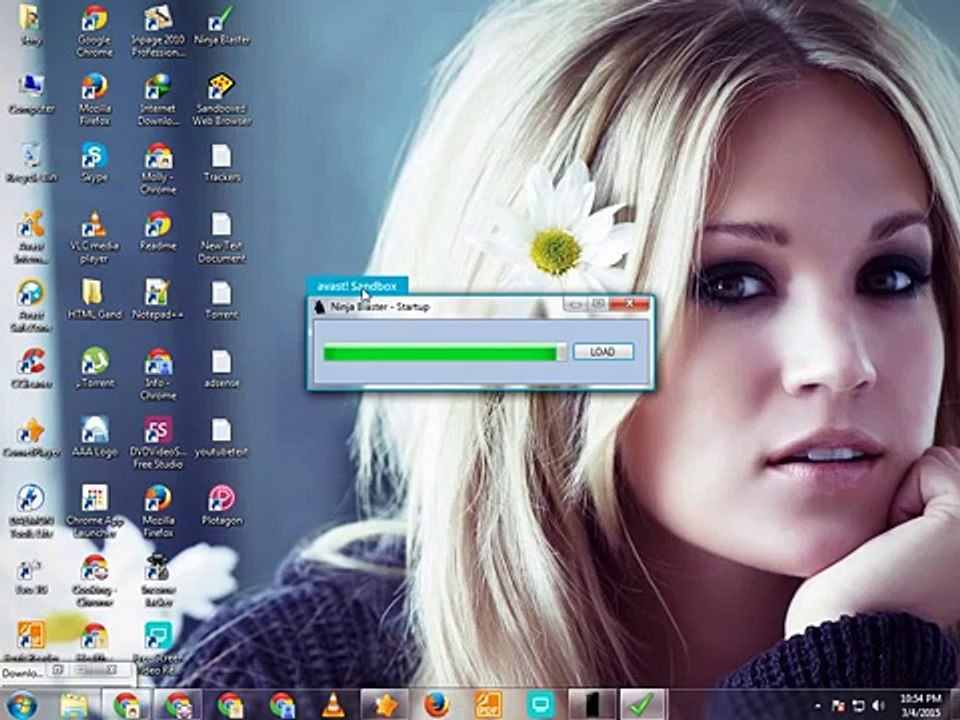Image resolution: width=960 pixels, height=720 pixels.
Task: Open DVDVideoSoft Free Studio shortcut
Action: [158, 443]
